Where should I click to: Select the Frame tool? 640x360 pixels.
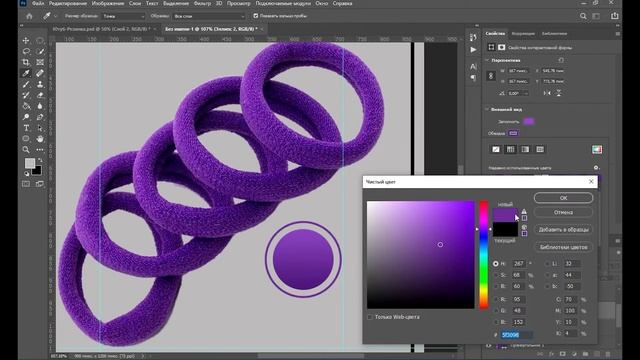pyautogui.click(x=40, y=62)
